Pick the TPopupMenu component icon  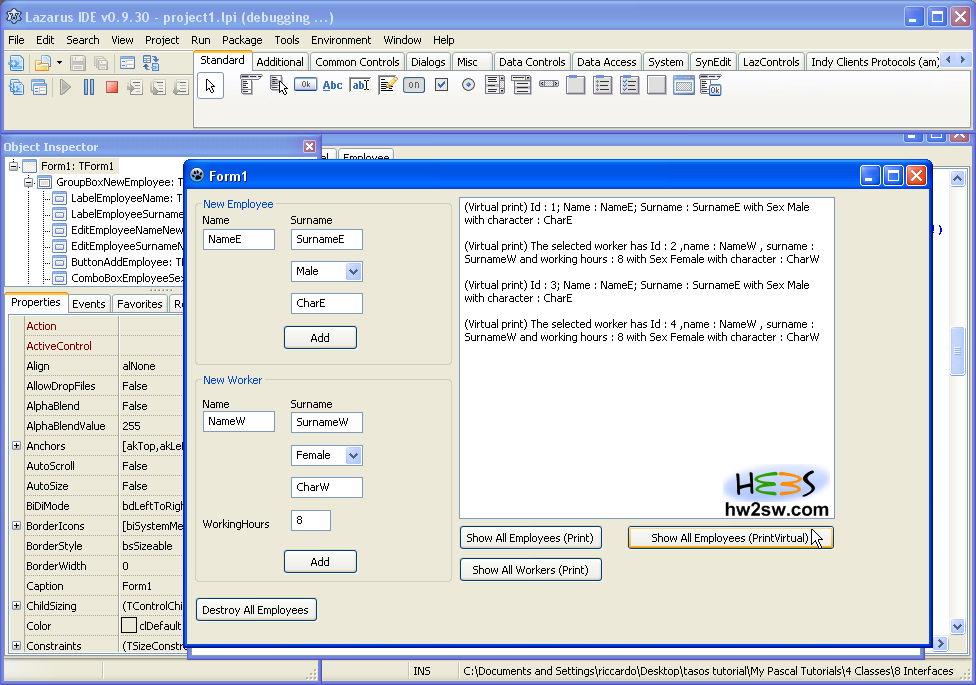(x=278, y=85)
